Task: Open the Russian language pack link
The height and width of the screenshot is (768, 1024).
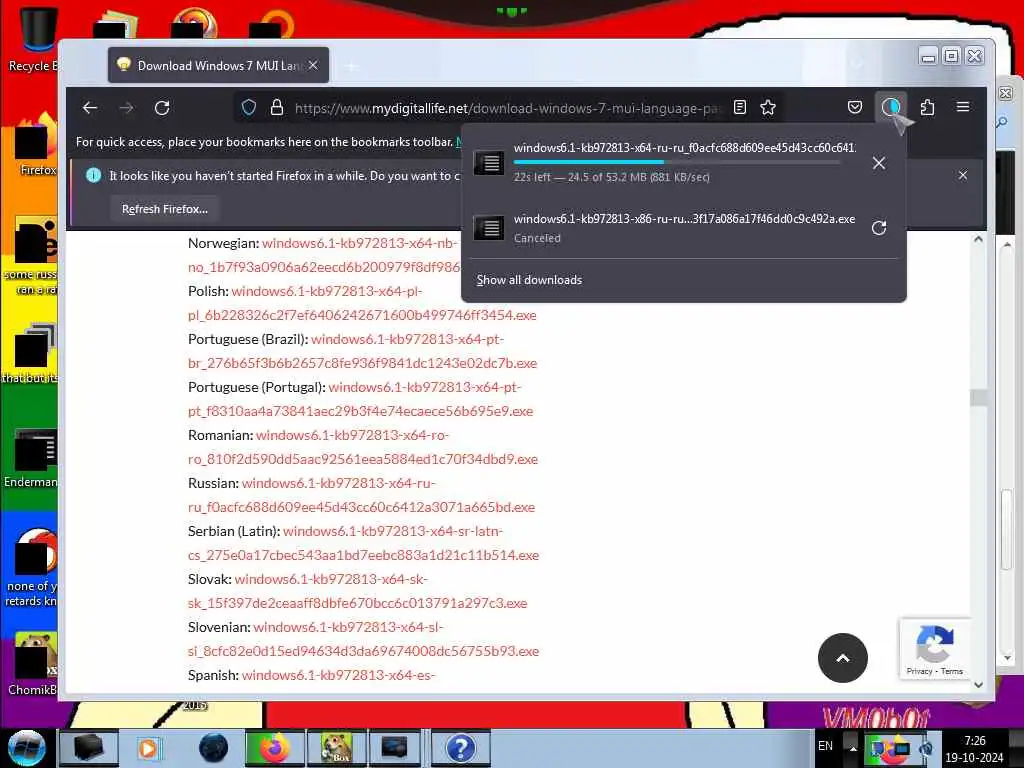Action: 361,495
